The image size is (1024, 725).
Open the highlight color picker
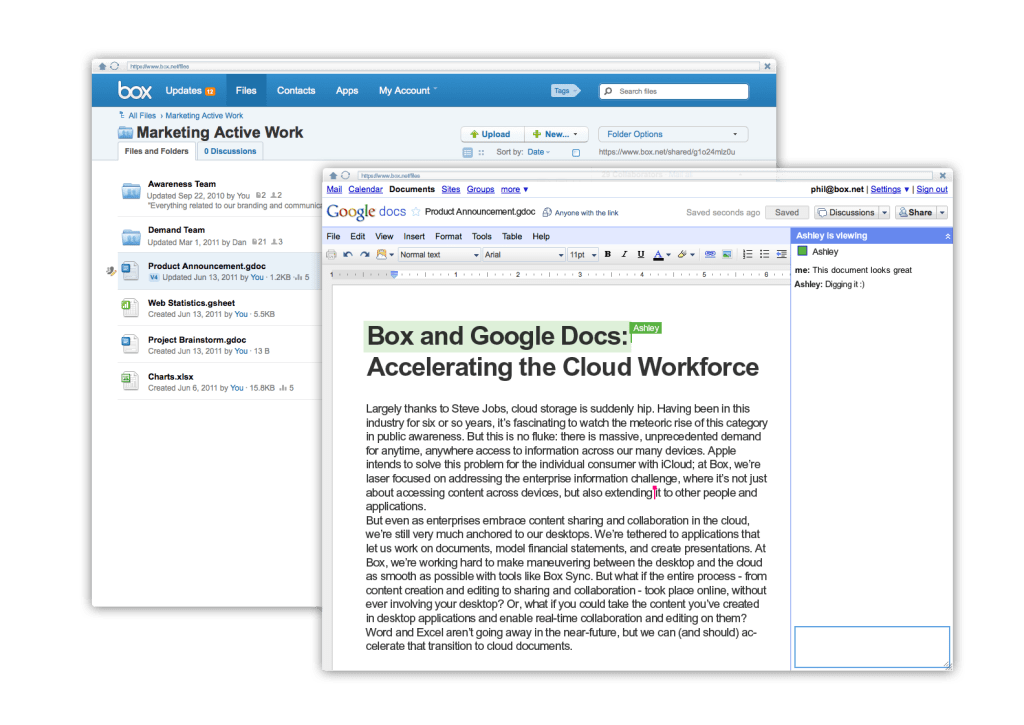click(686, 255)
